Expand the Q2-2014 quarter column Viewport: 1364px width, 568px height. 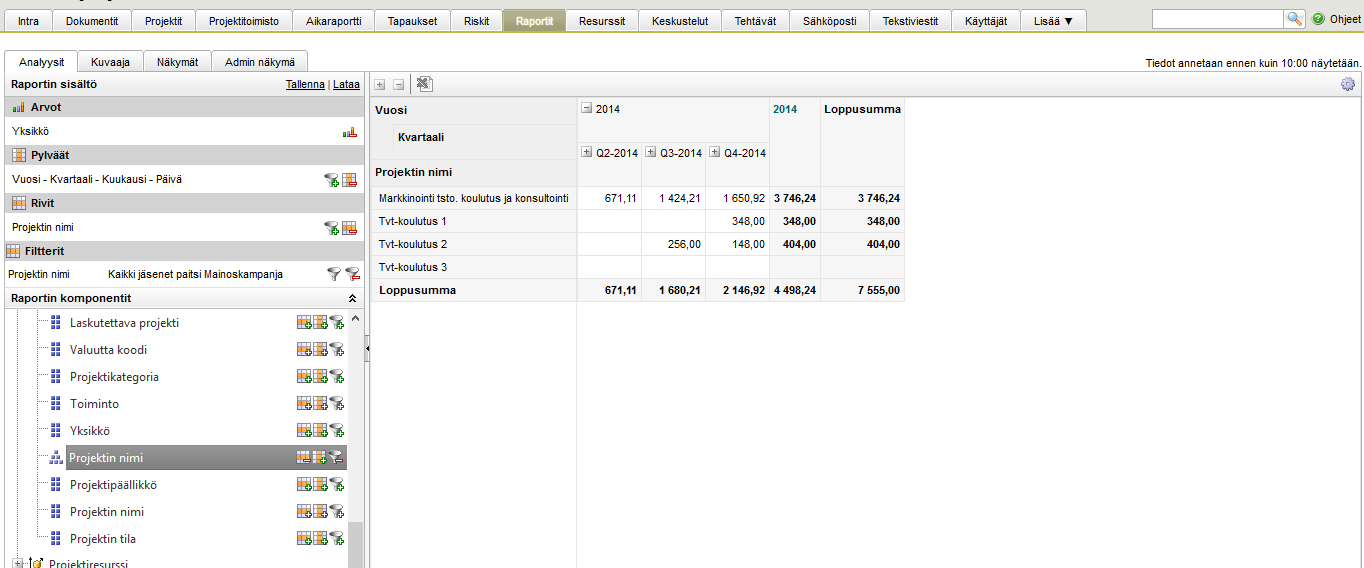click(587, 153)
